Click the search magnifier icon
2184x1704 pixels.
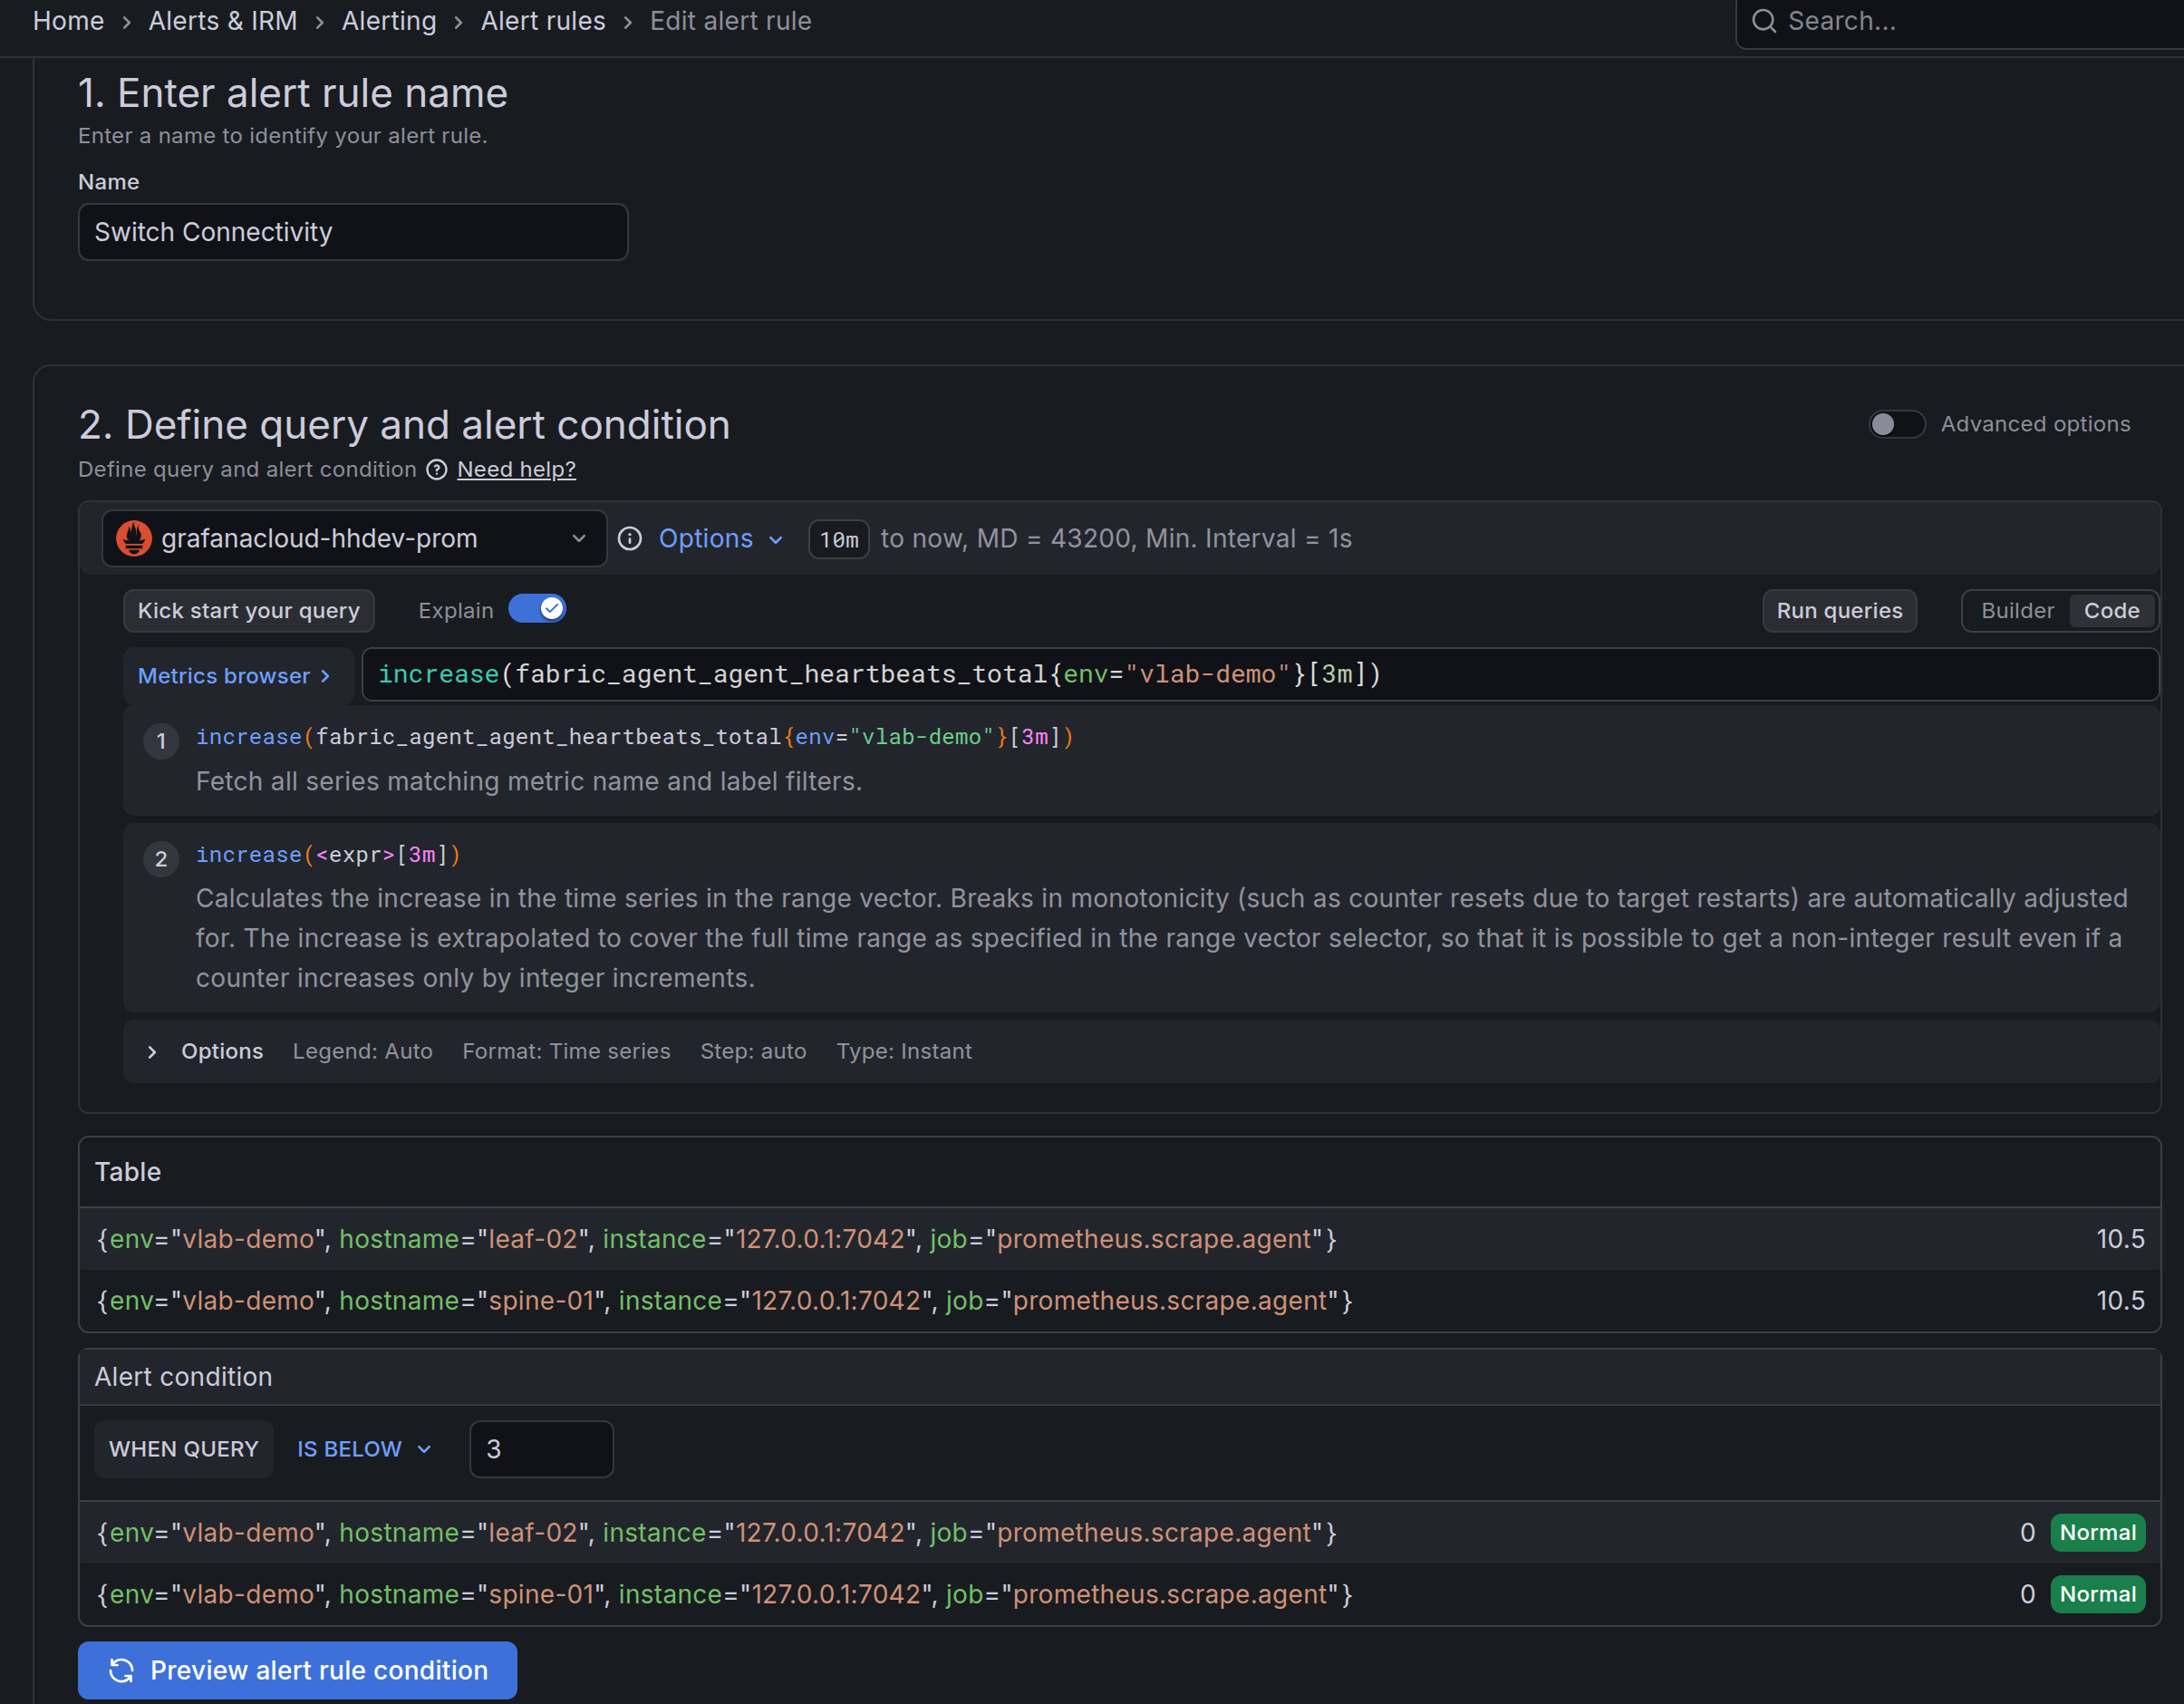1764,21
